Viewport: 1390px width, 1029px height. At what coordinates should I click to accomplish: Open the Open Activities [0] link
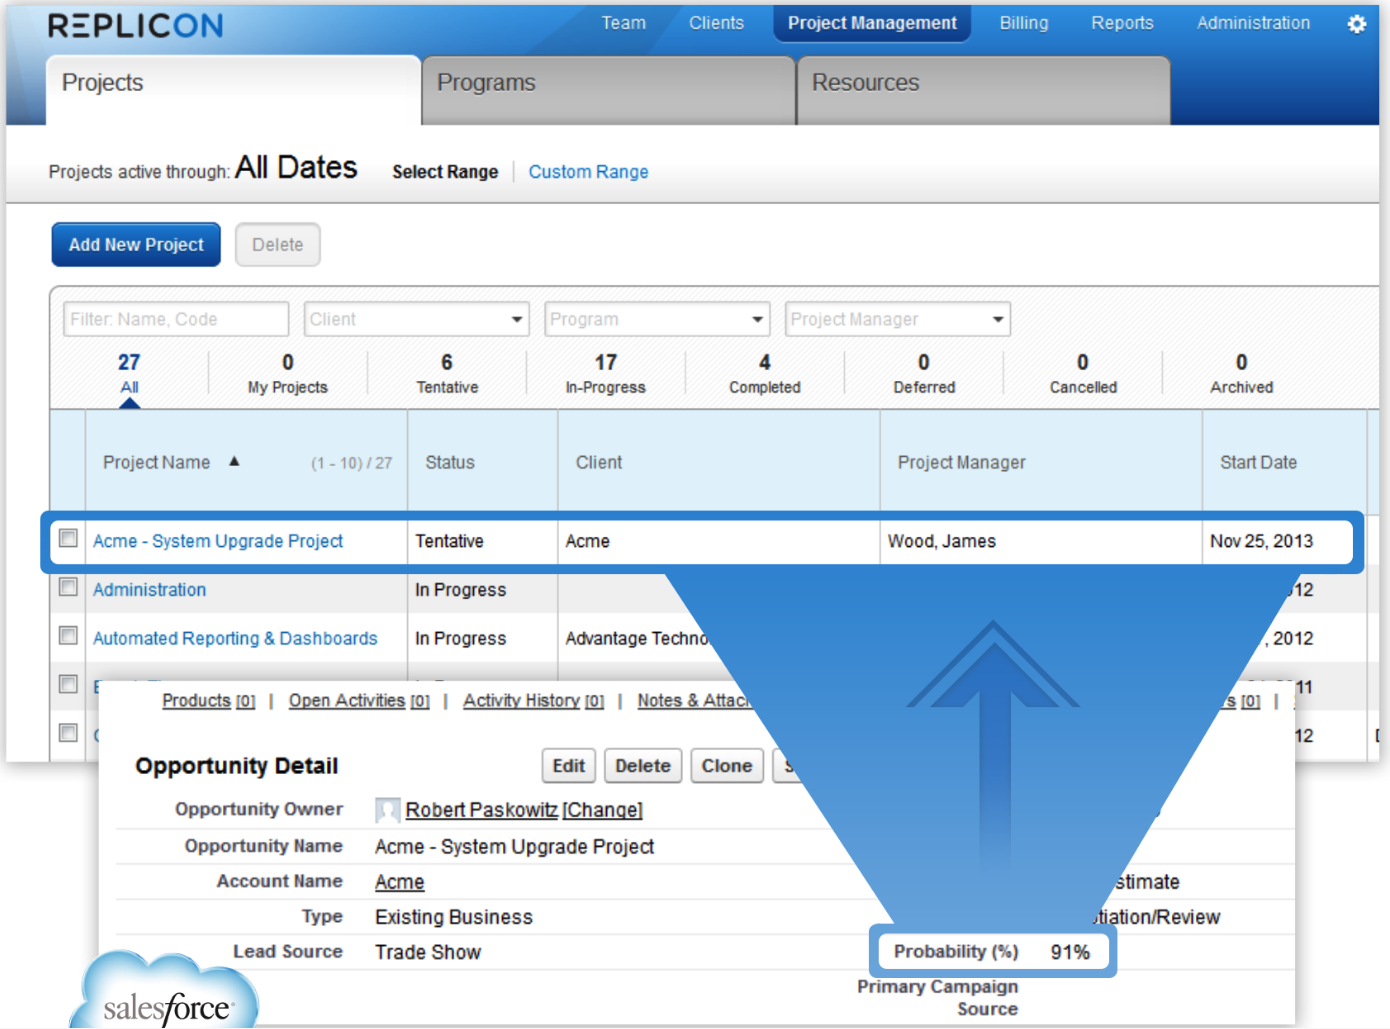pyautogui.click(x=359, y=701)
